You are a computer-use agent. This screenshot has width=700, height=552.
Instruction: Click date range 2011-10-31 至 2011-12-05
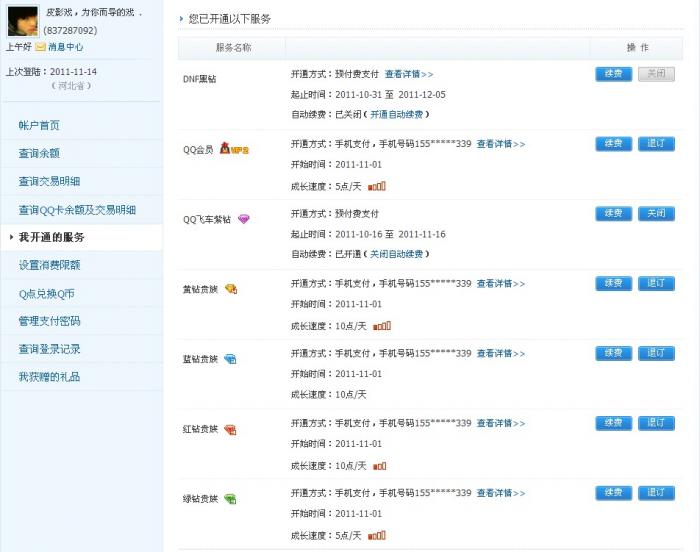pos(390,95)
